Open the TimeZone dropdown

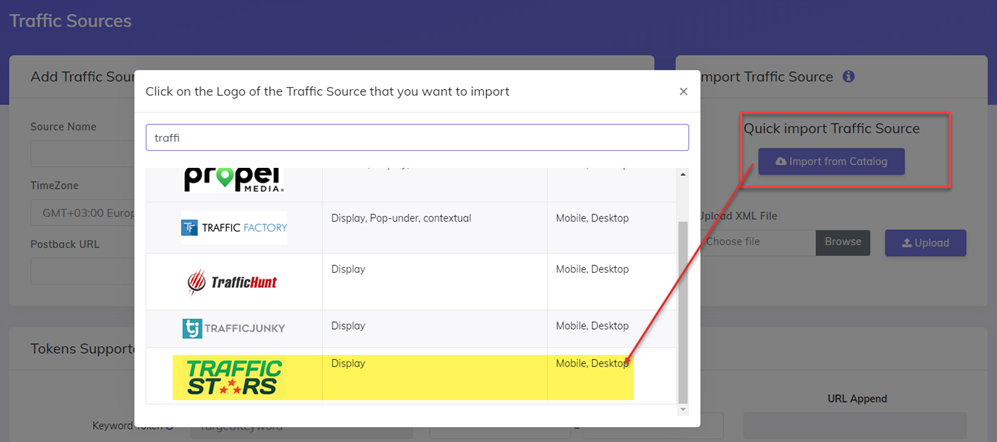coord(83,212)
